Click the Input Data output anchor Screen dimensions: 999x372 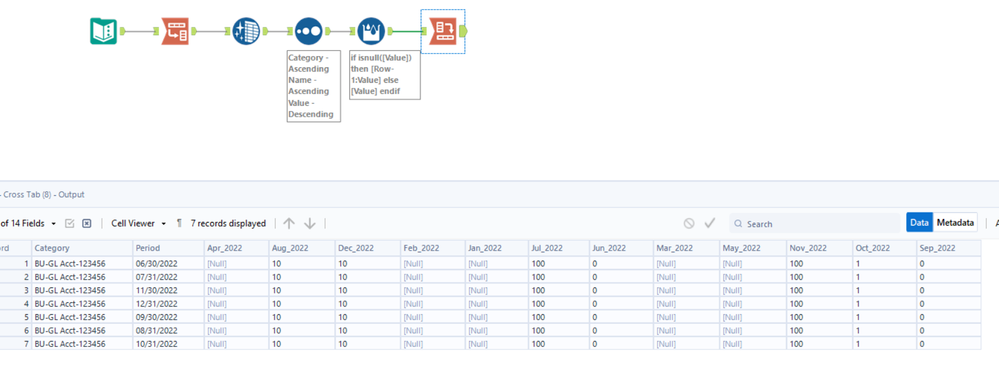click(124, 31)
